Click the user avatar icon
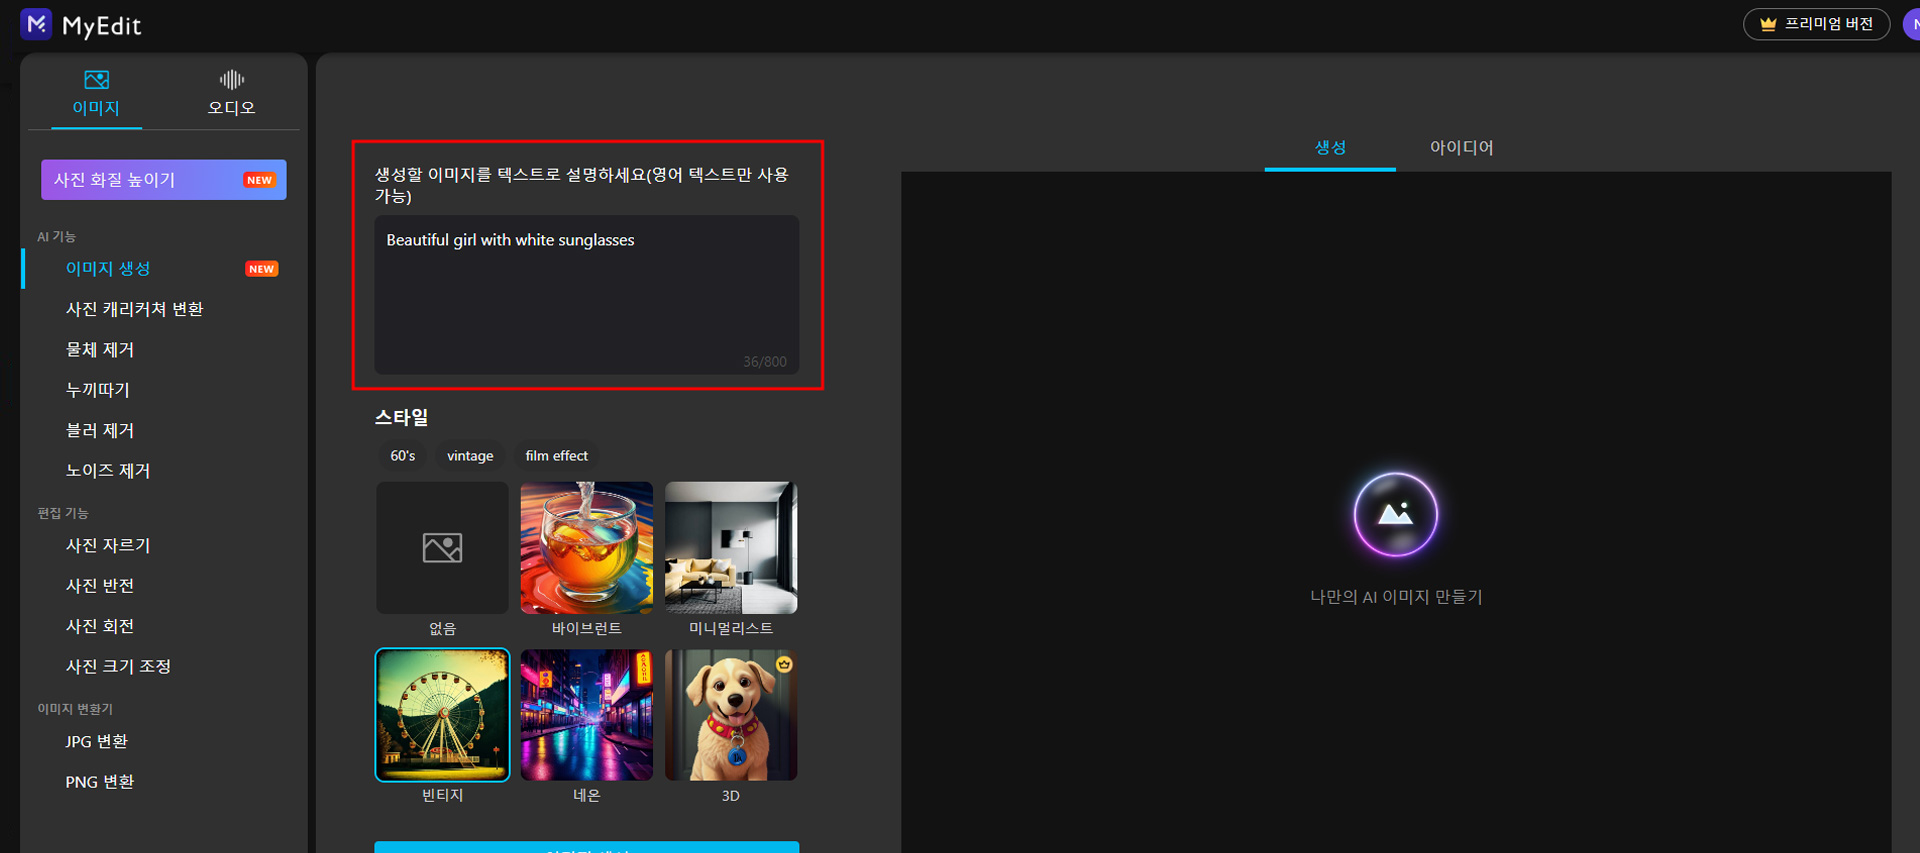The height and width of the screenshot is (853, 1920). tap(1911, 24)
